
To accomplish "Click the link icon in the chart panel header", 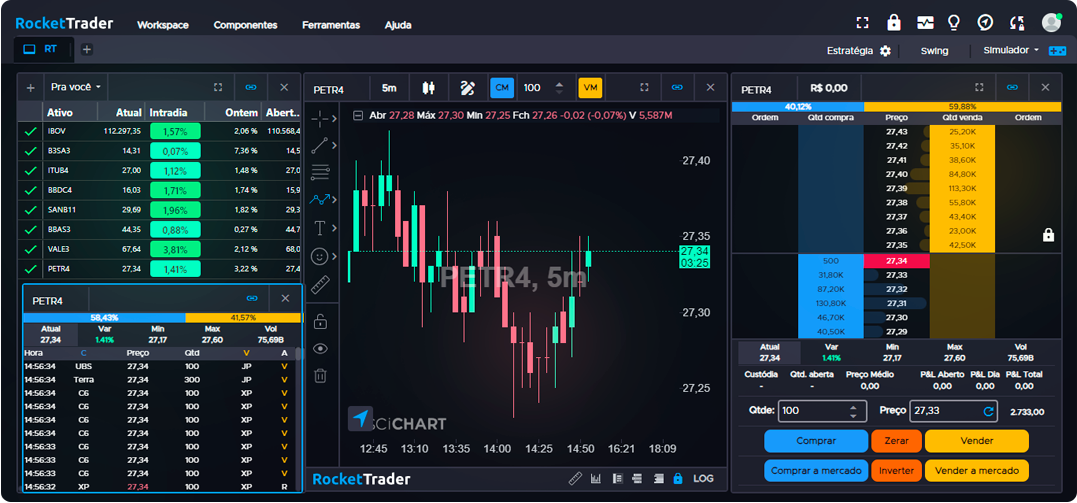I will pyautogui.click(x=677, y=87).
